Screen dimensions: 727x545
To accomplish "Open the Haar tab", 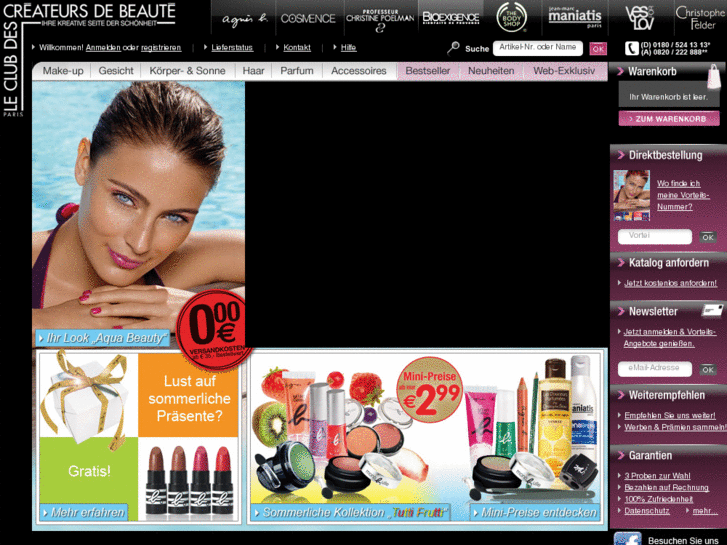I will 254,71.
